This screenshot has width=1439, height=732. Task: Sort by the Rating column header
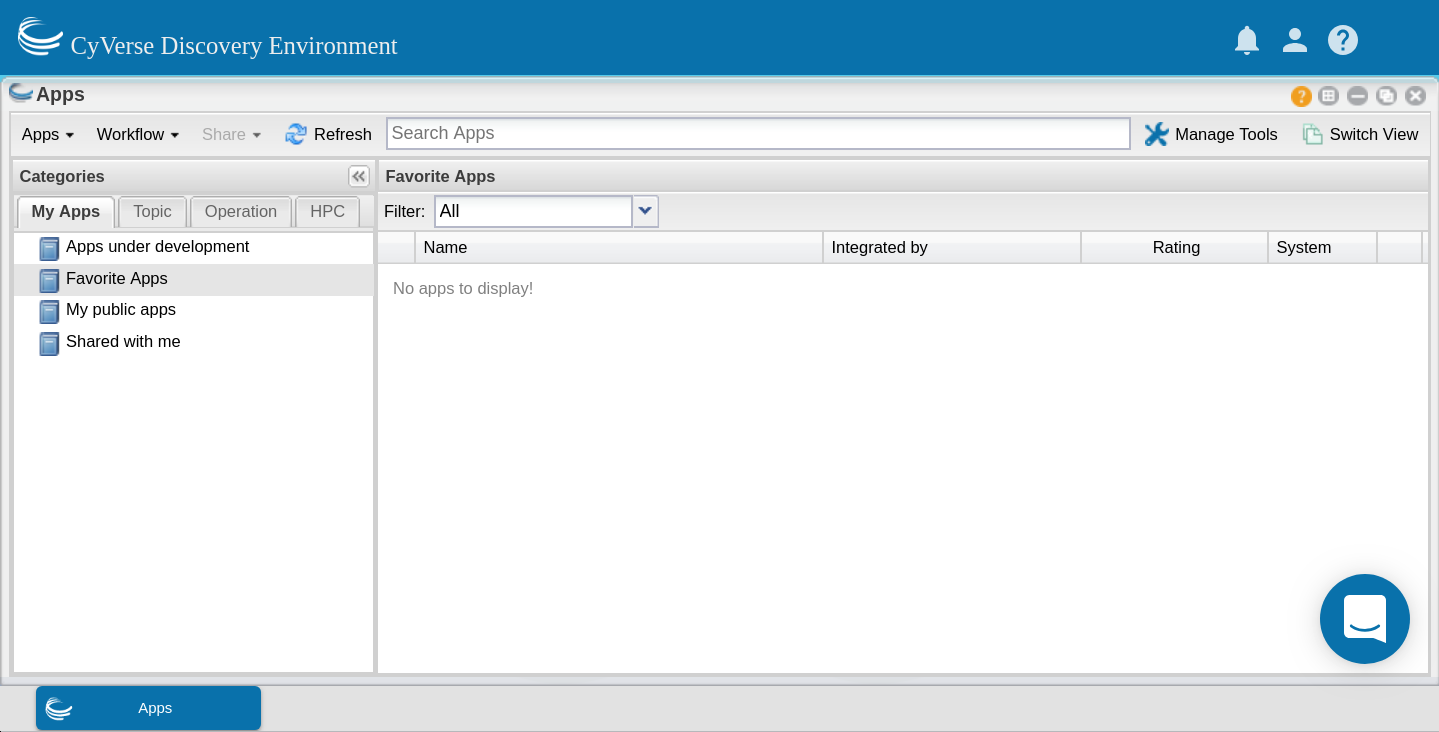point(1175,247)
